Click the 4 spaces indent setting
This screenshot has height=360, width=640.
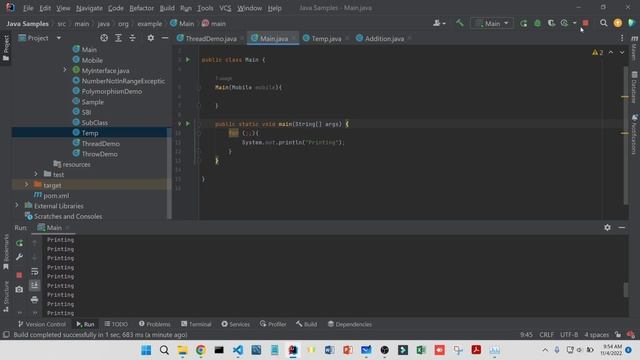tap(596, 335)
